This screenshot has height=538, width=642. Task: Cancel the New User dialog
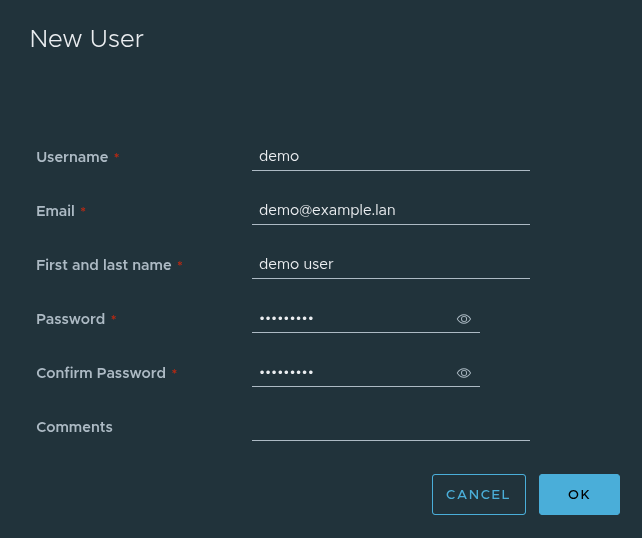click(478, 494)
